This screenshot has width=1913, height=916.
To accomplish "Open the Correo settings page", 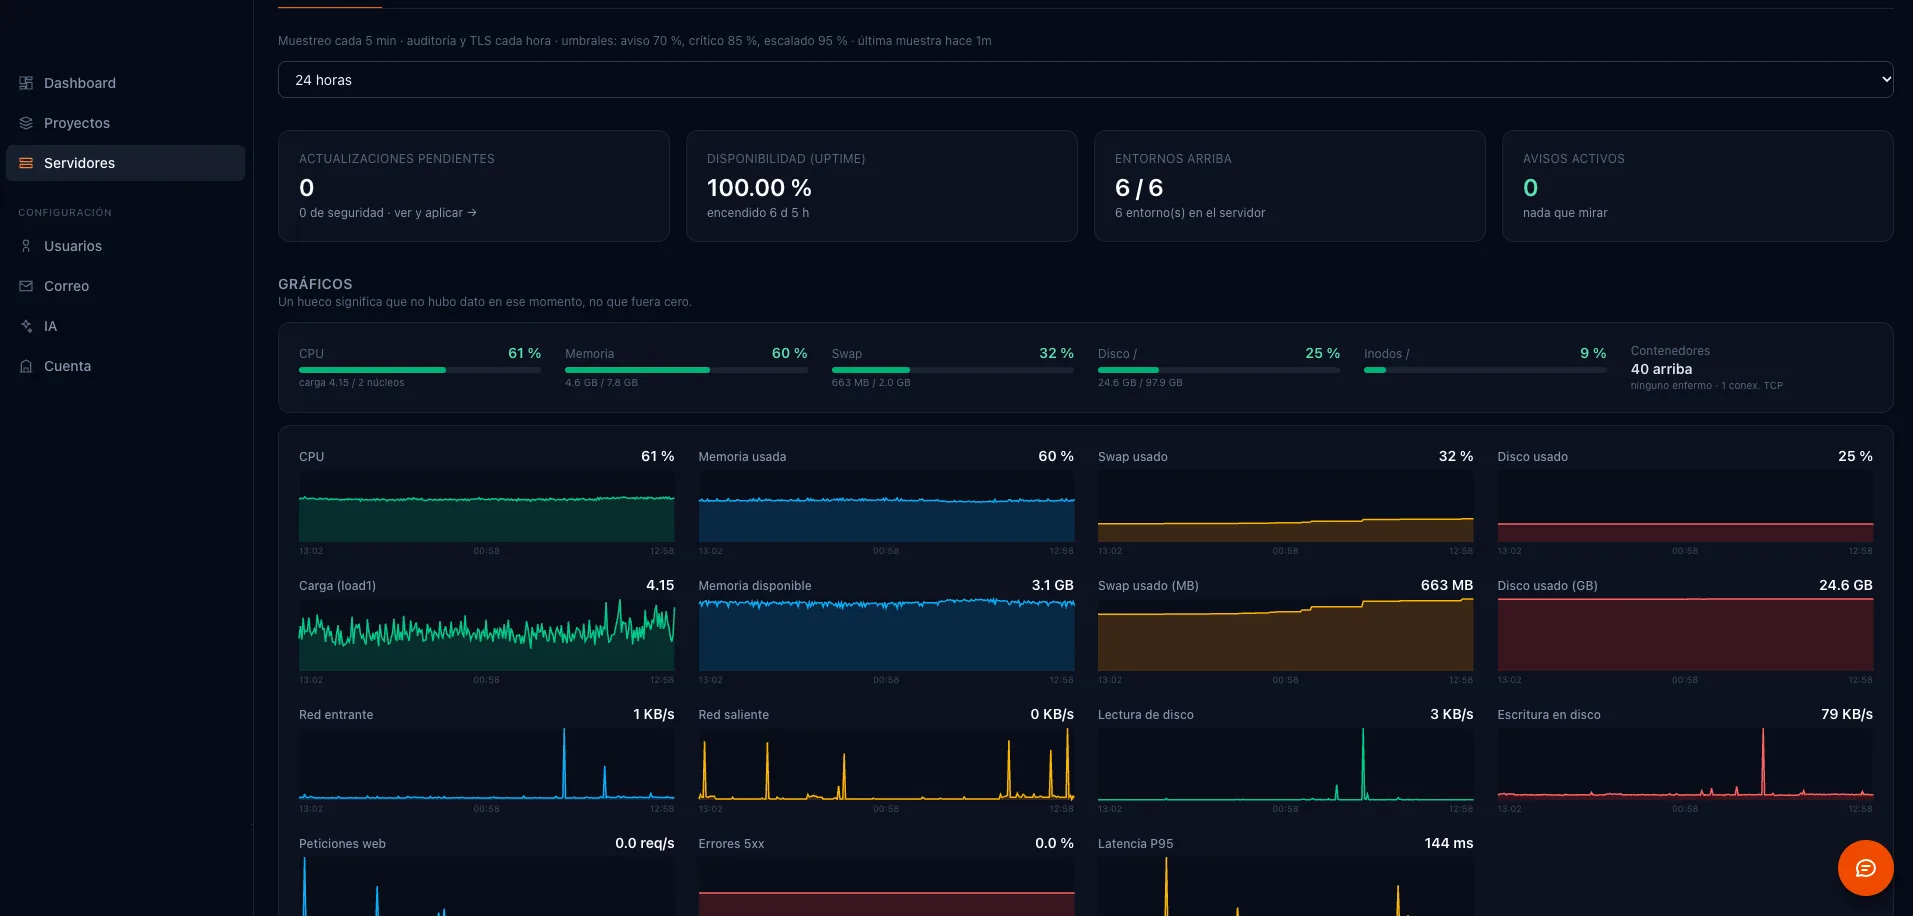I will [125, 286].
